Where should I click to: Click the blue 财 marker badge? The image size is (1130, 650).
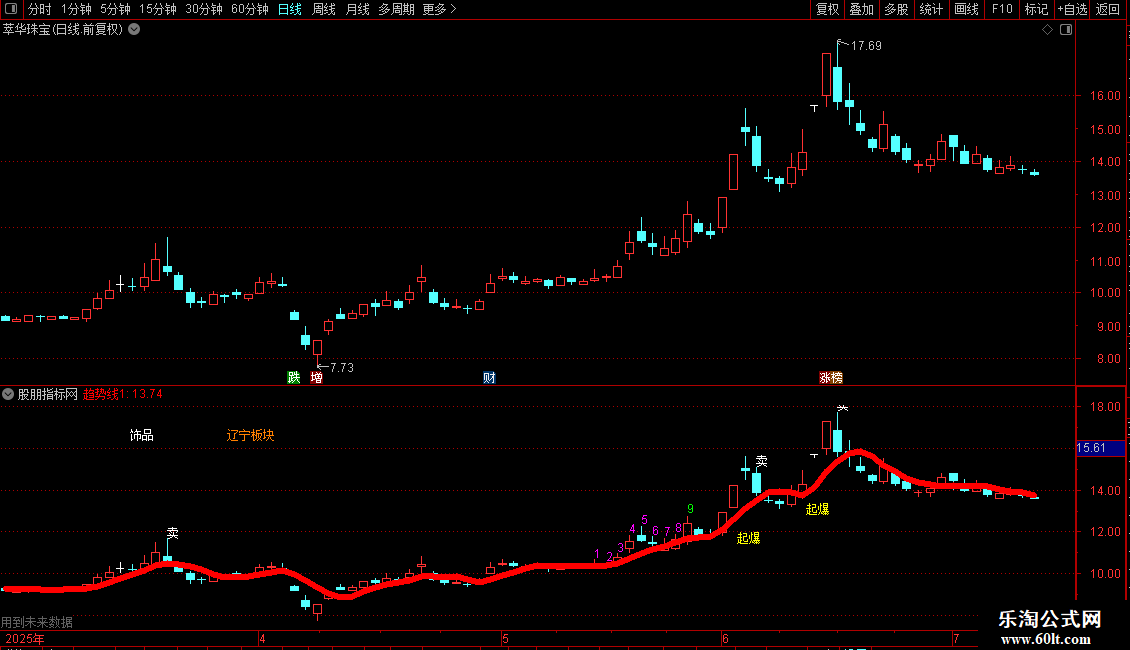pyautogui.click(x=489, y=378)
